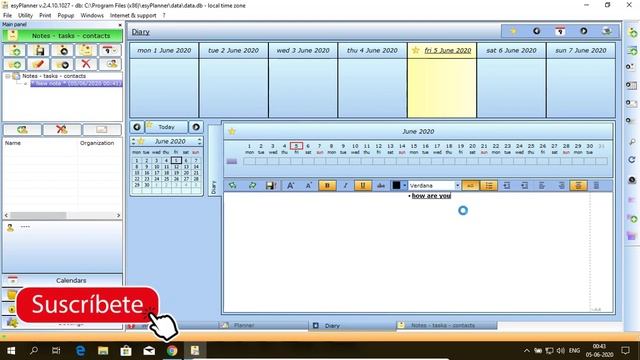Viewport: 640px width, 360px height.
Task: Click the black font color swatch
Action: [396, 186]
